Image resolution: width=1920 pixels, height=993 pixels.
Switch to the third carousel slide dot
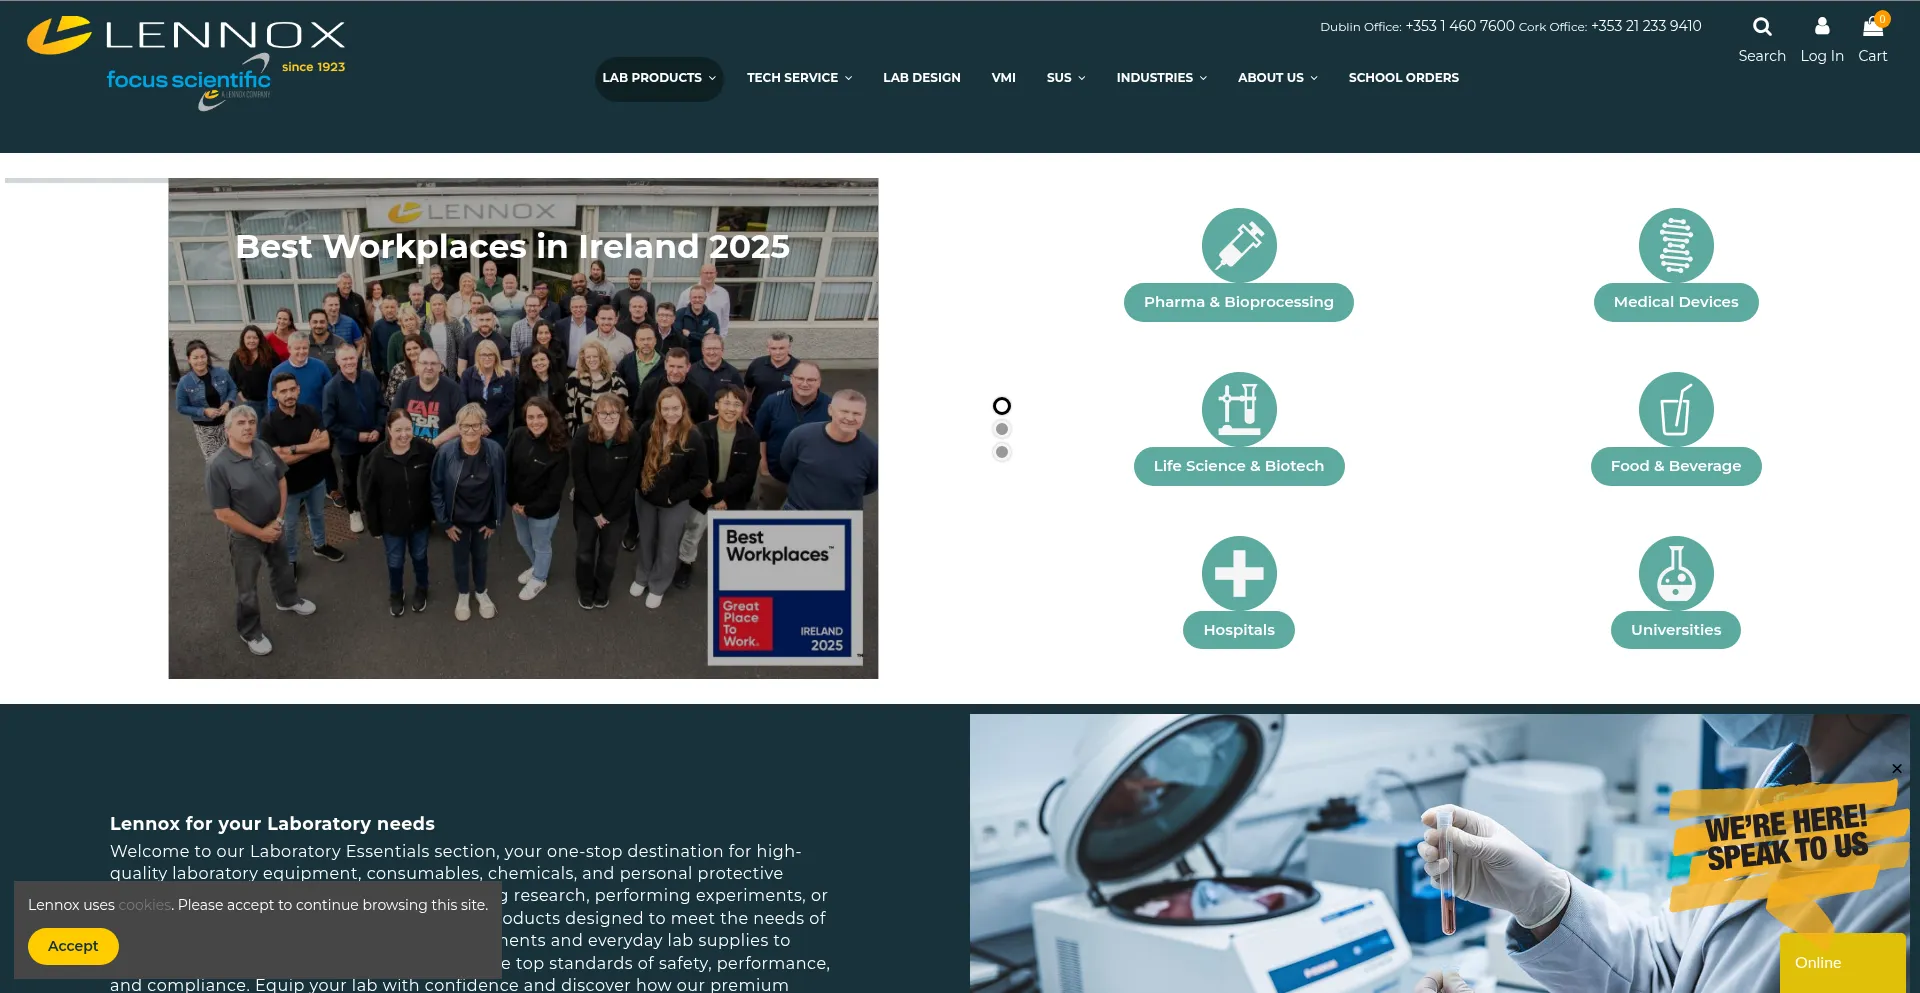click(x=1001, y=452)
